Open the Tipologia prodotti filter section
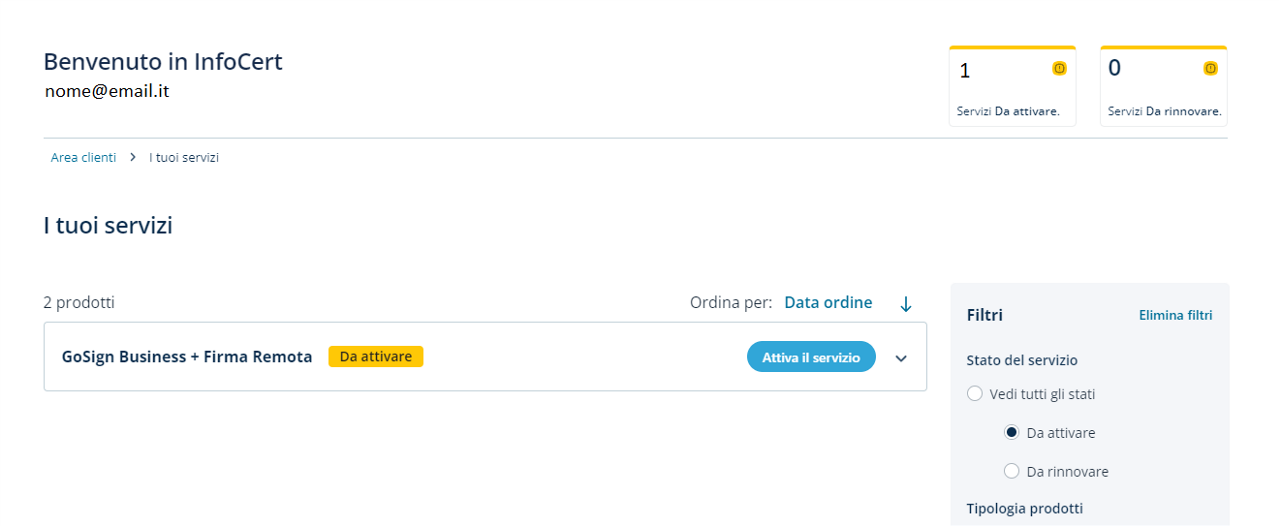1280x526 pixels. tap(1024, 508)
